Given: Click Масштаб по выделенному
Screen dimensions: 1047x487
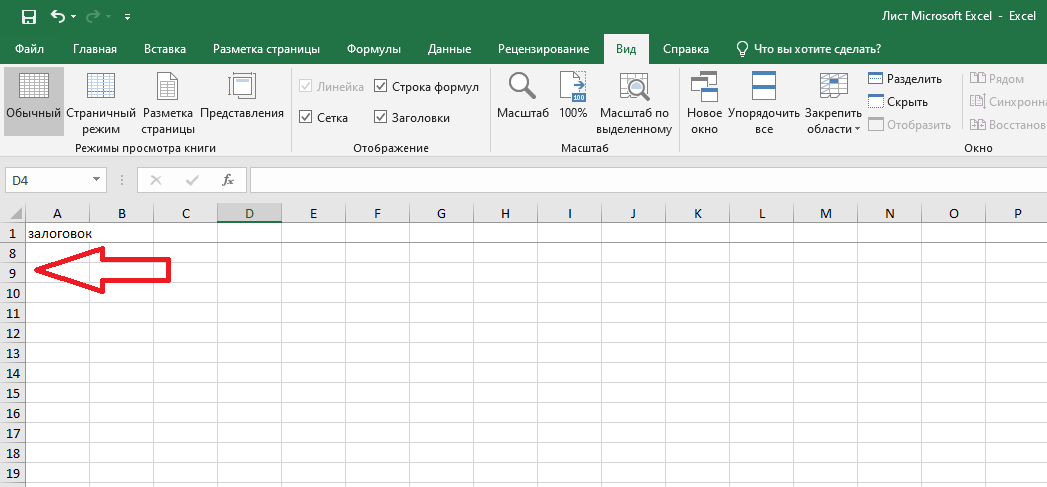Looking at the screenshot, I should (x=634, y=102).
